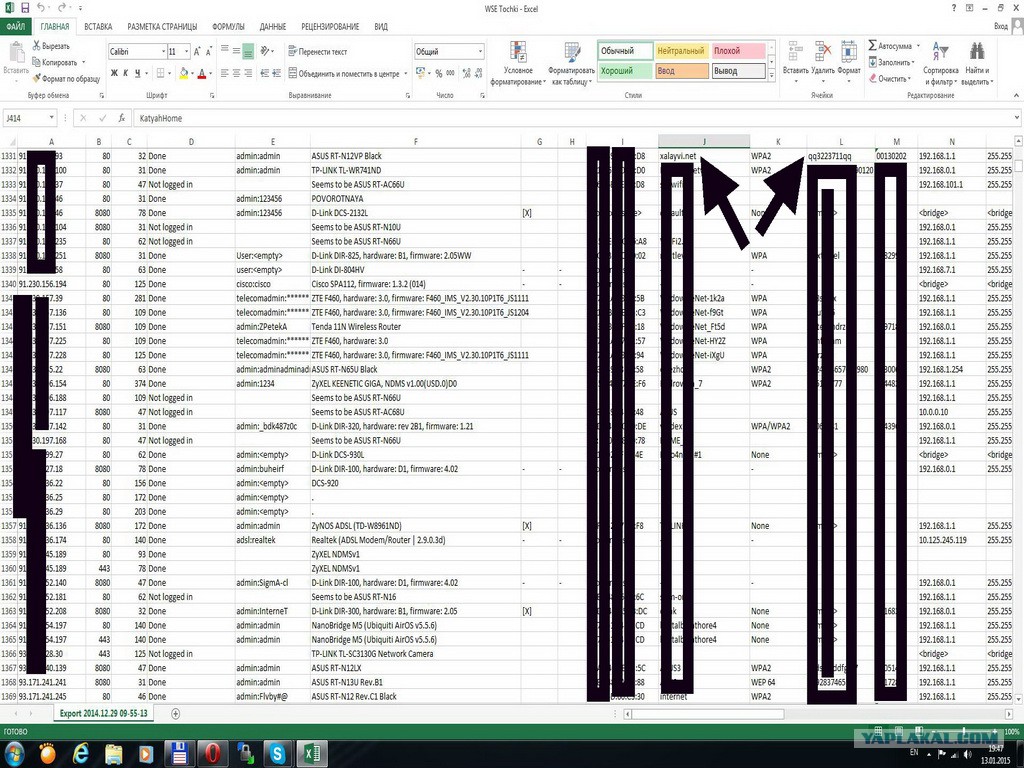Viewport: 1024px width, 768px height.
Task: Apply the Плохой cell style
Action: pyautogui.click(x=738, y=50)
